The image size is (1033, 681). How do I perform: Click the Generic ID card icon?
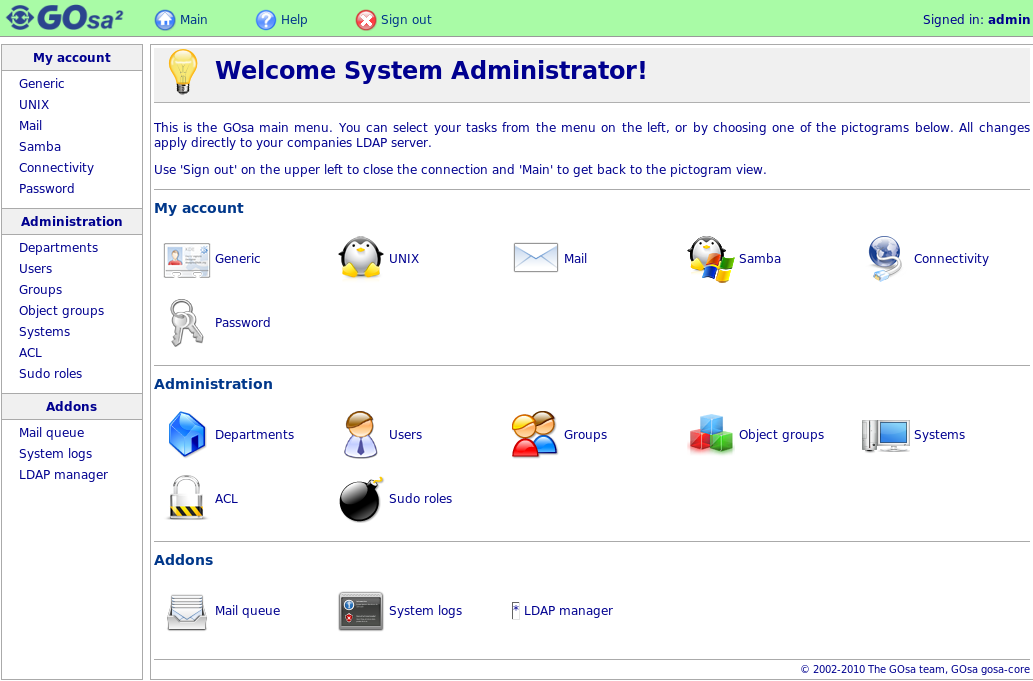pyautogui.click(x=187, y=259)
